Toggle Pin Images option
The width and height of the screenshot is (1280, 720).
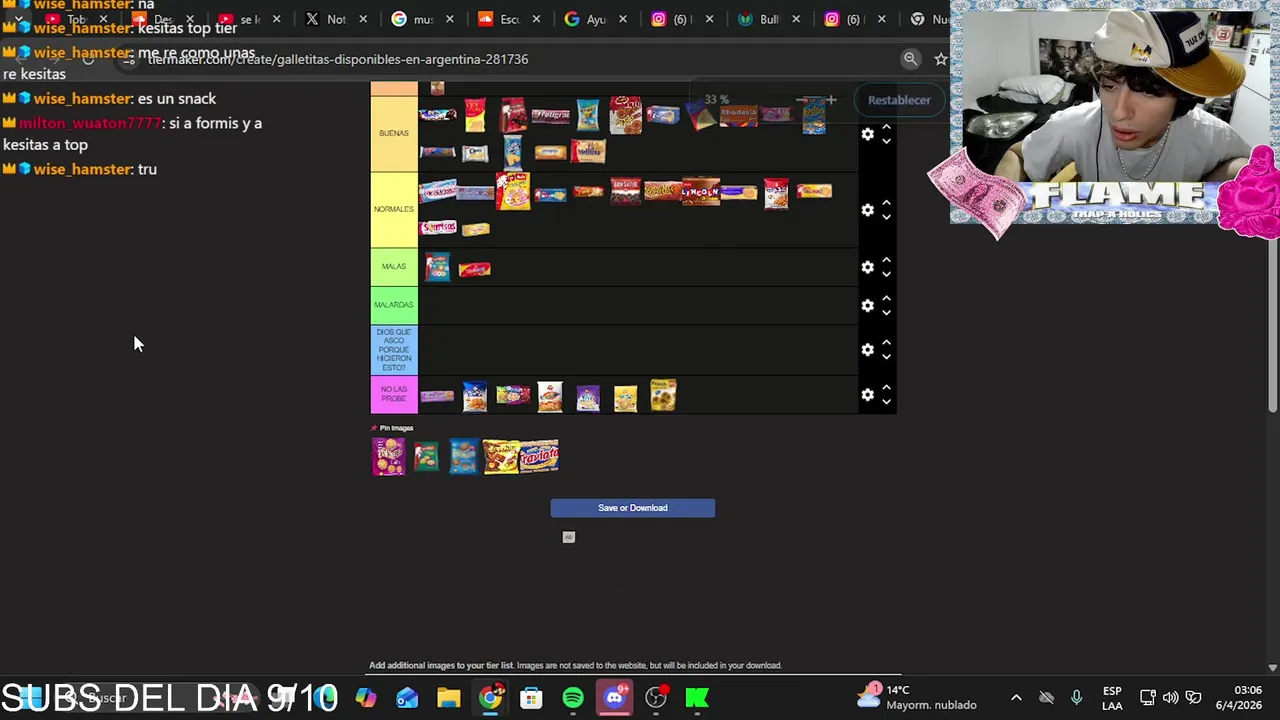pyautogui.click(x=392, y=428)
